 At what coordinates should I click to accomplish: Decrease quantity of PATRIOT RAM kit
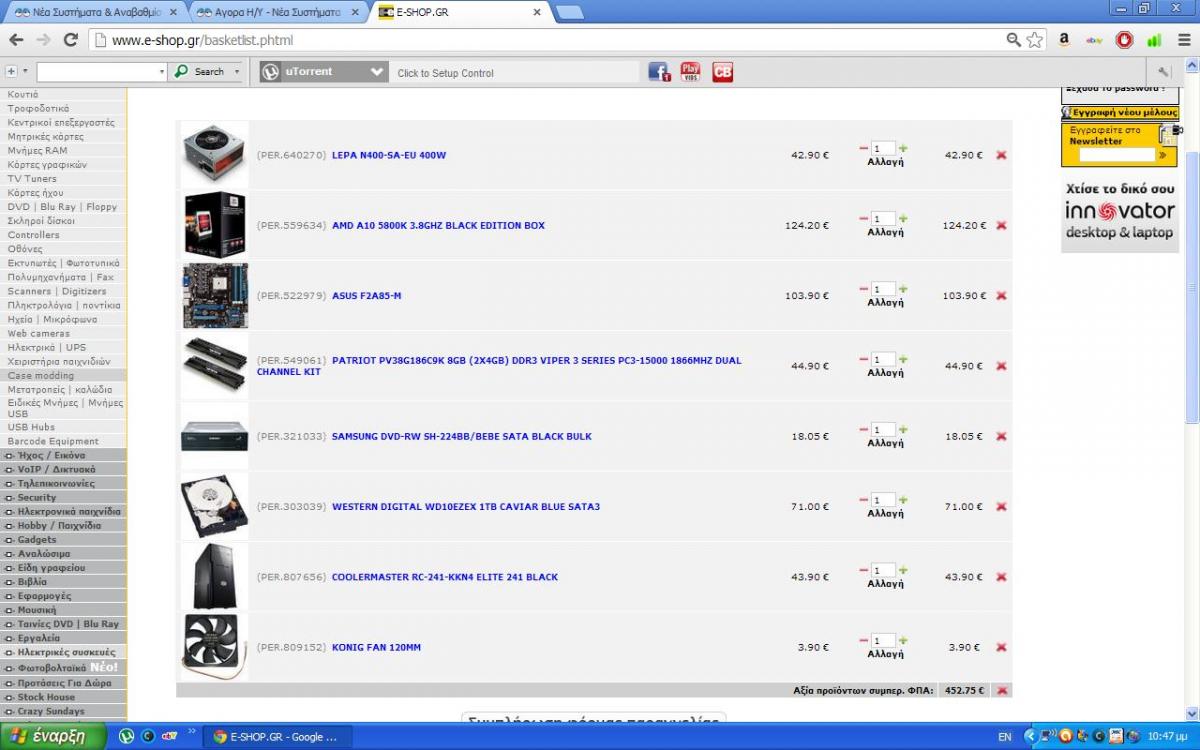(x=863, y=359)
